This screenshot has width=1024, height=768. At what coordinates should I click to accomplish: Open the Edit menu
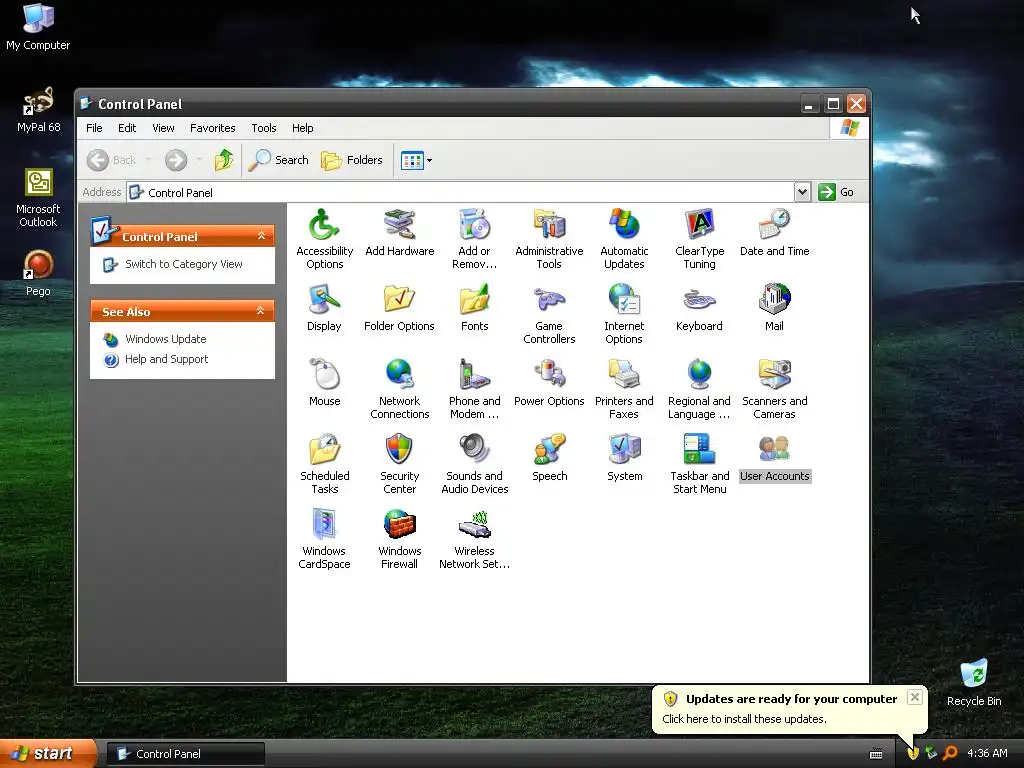127,128
